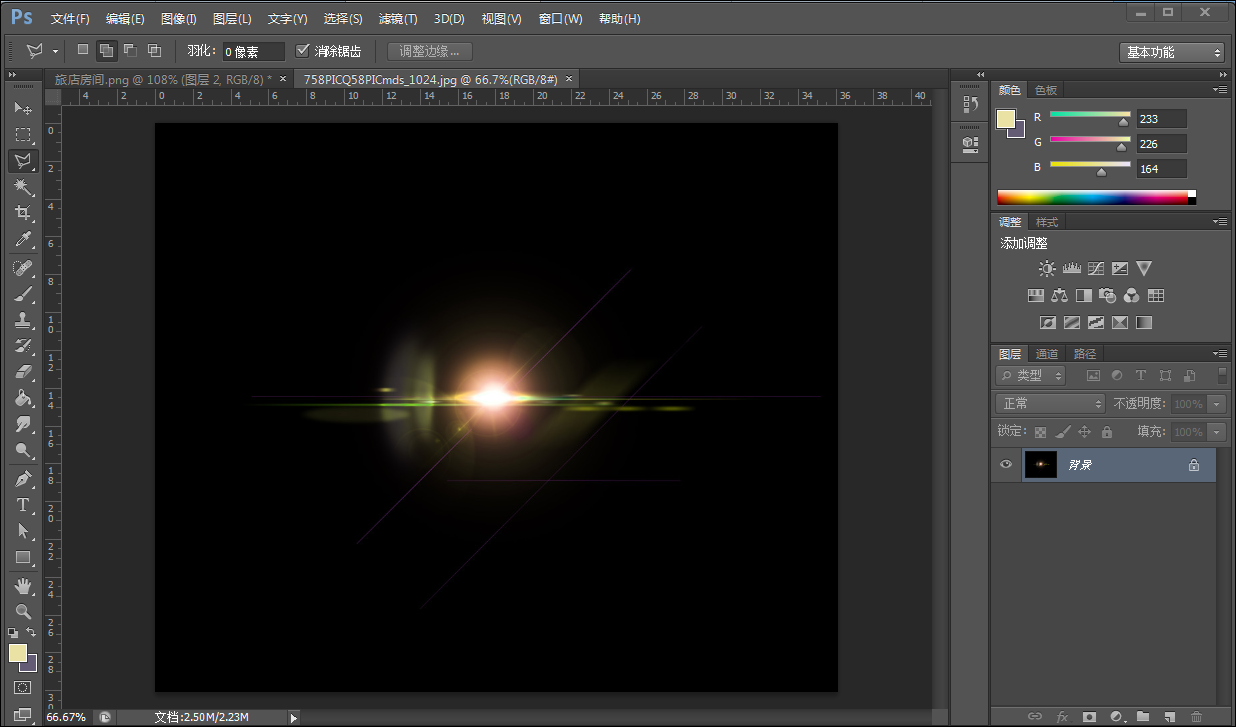Pick the Magic Wand tool

tap(23, 187)
